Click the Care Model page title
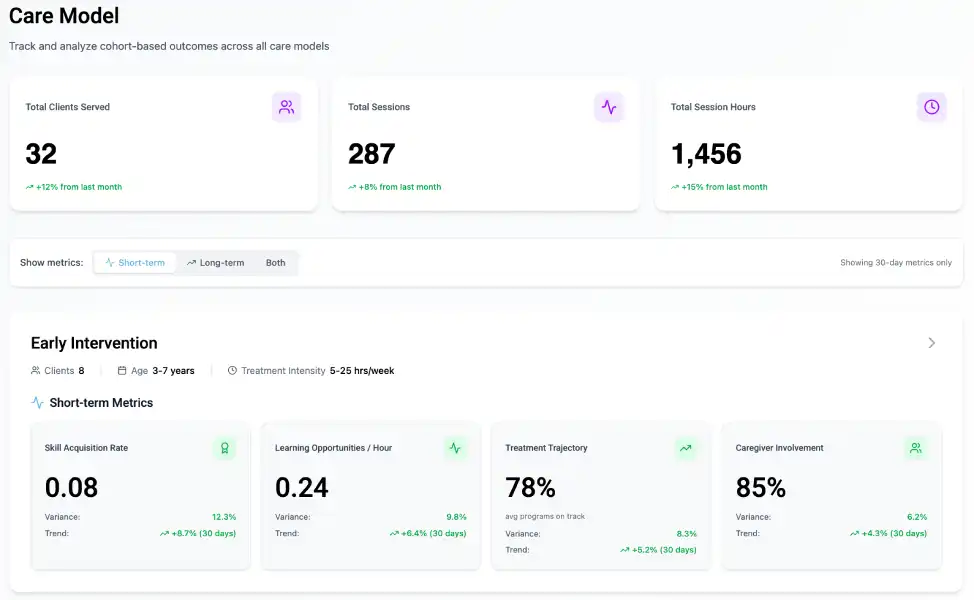The height and width of the screenshot is (600, 974). (64, 16)
